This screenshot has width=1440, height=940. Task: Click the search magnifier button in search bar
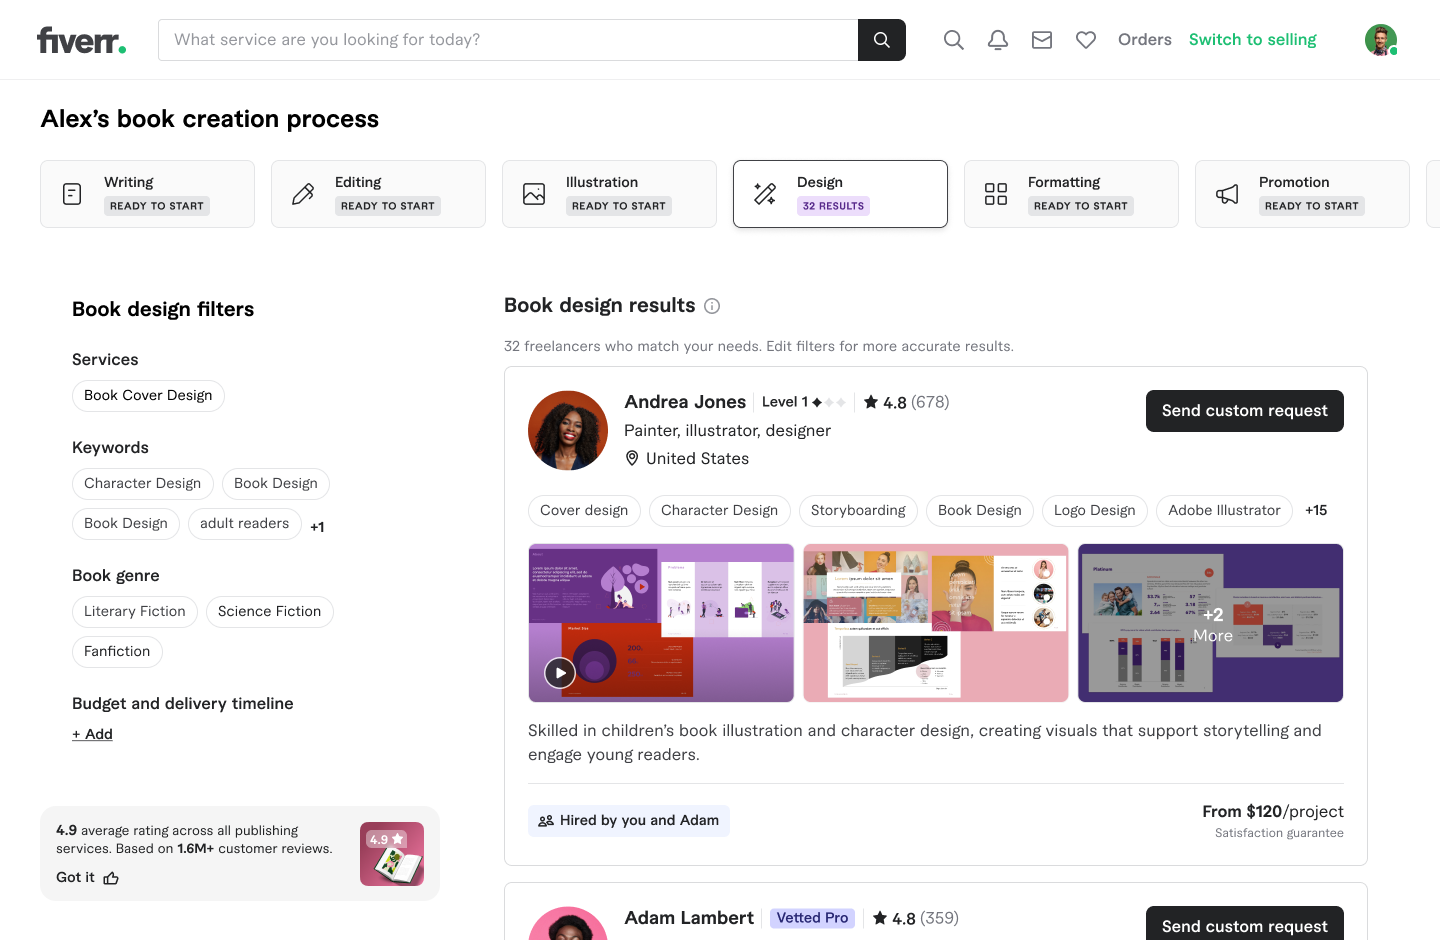[x=881, y=40]
